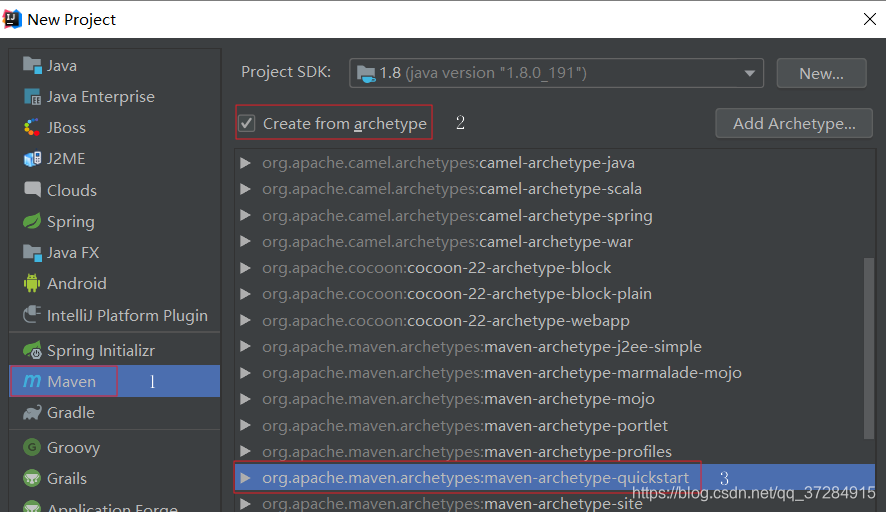Click the Groovy G icon
This screenshot has width=886, height=512.
32,448
